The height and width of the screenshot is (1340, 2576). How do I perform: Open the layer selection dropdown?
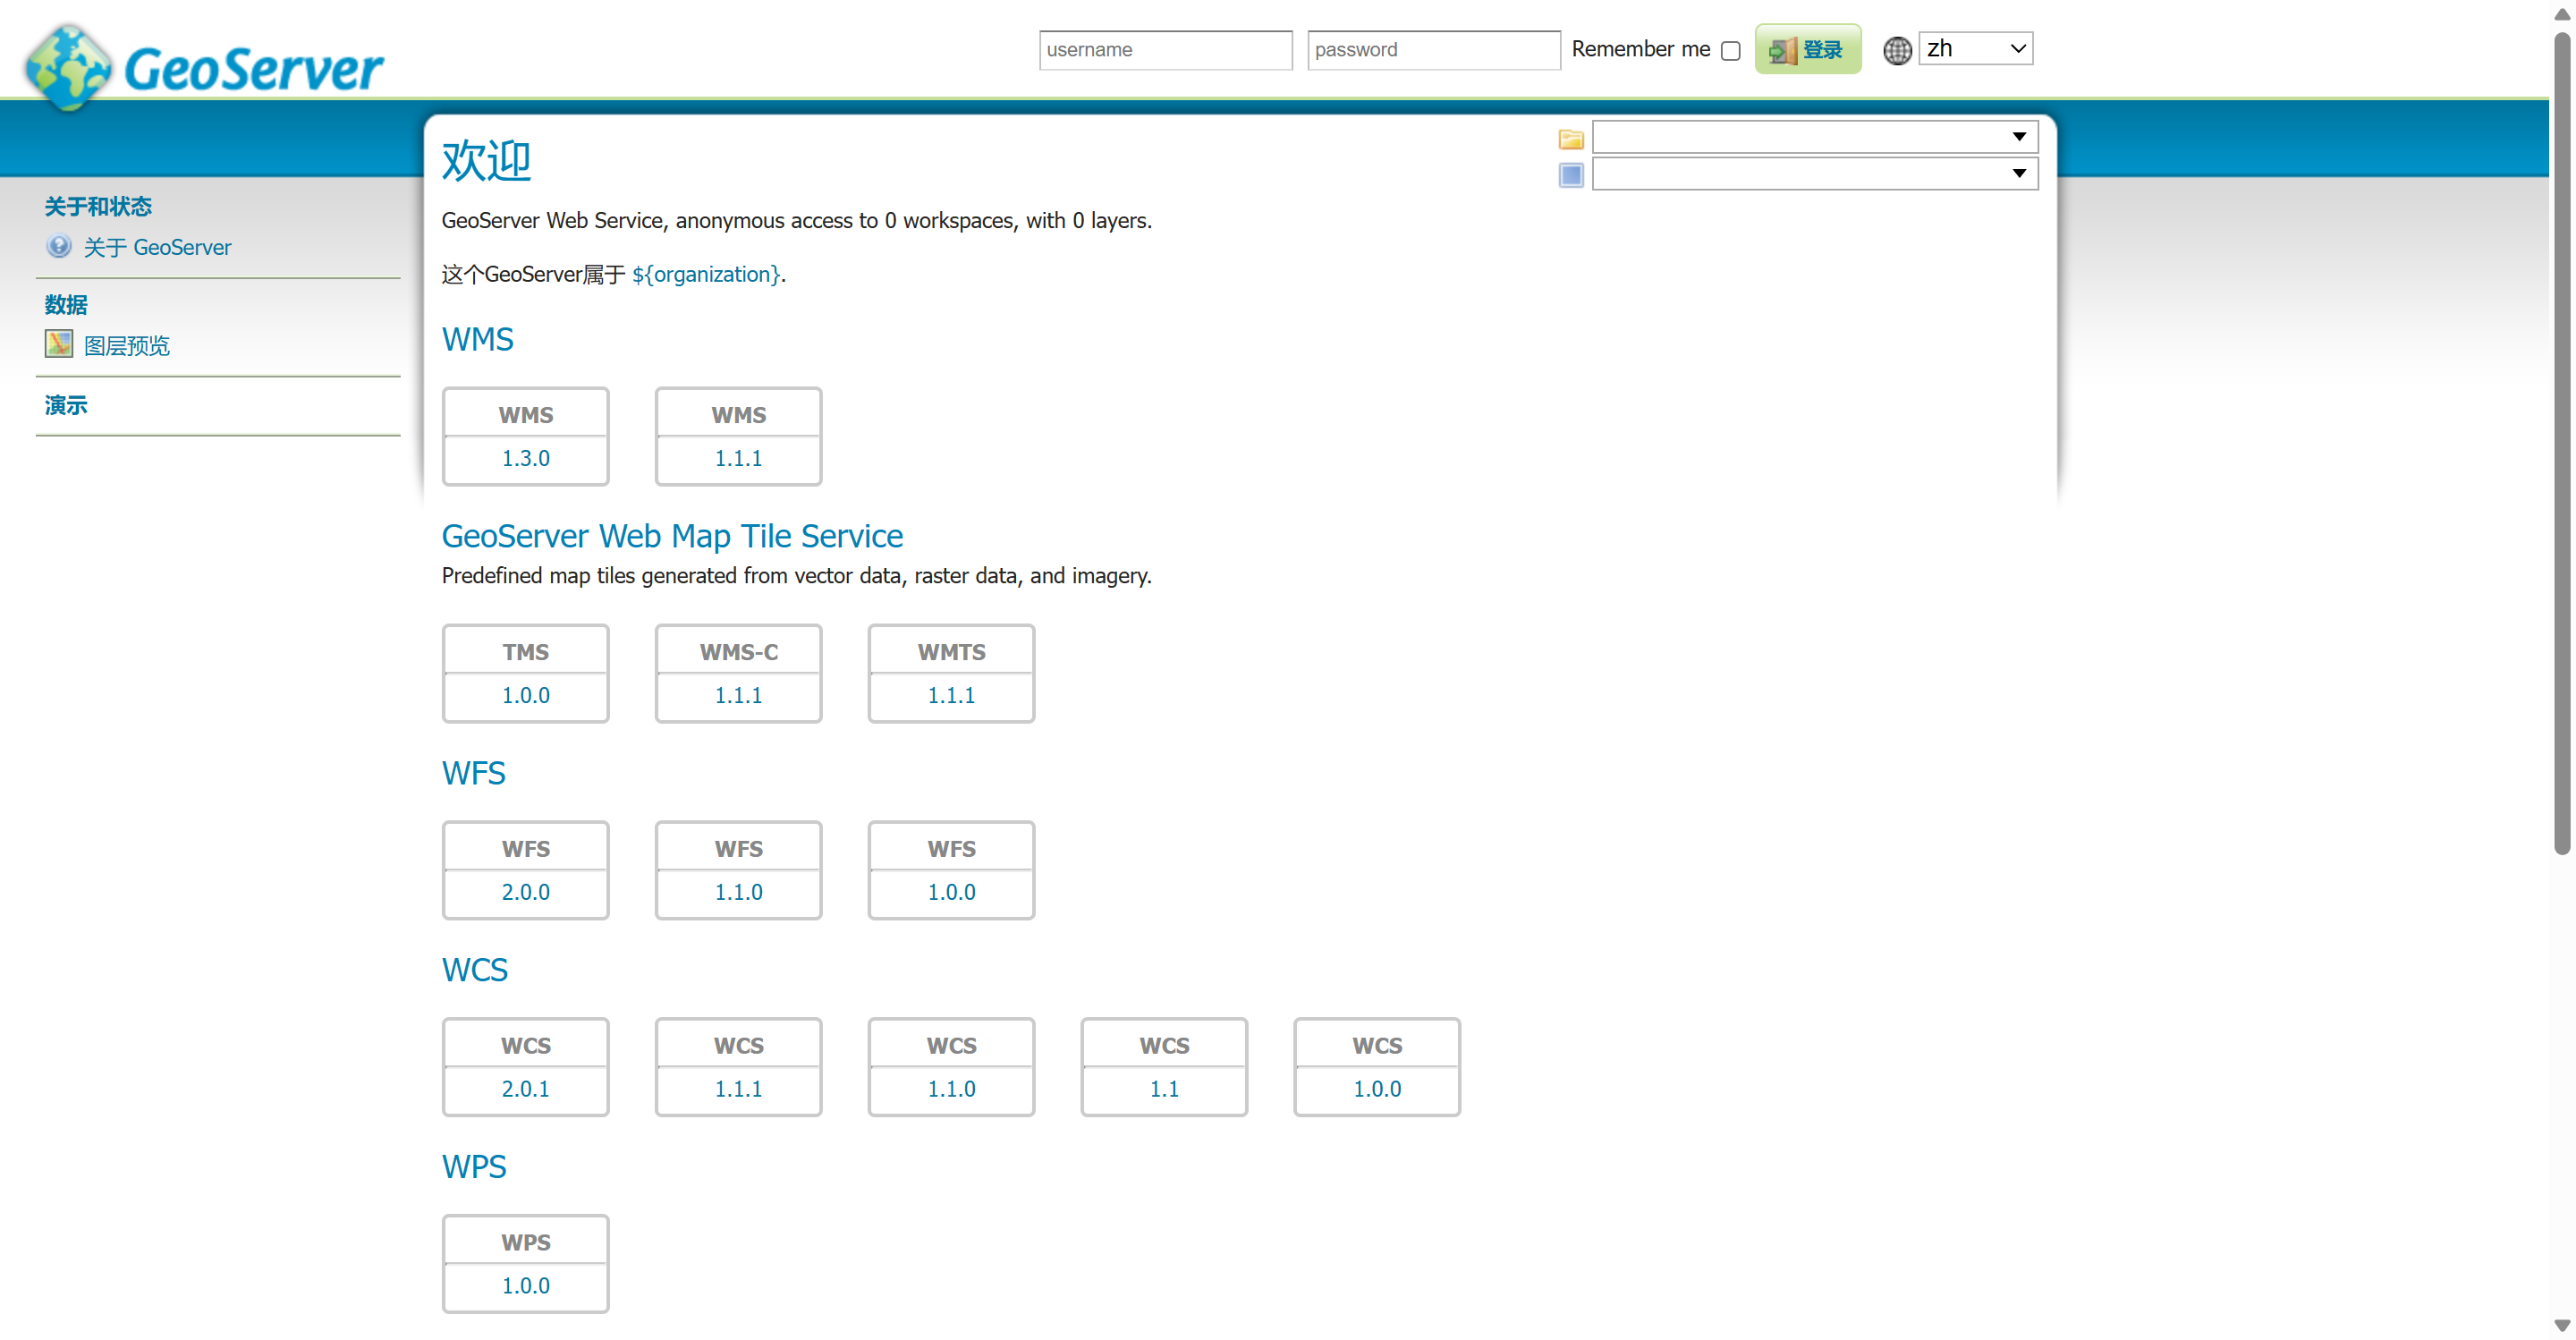pyautogui.click(x=1814, y=174)
